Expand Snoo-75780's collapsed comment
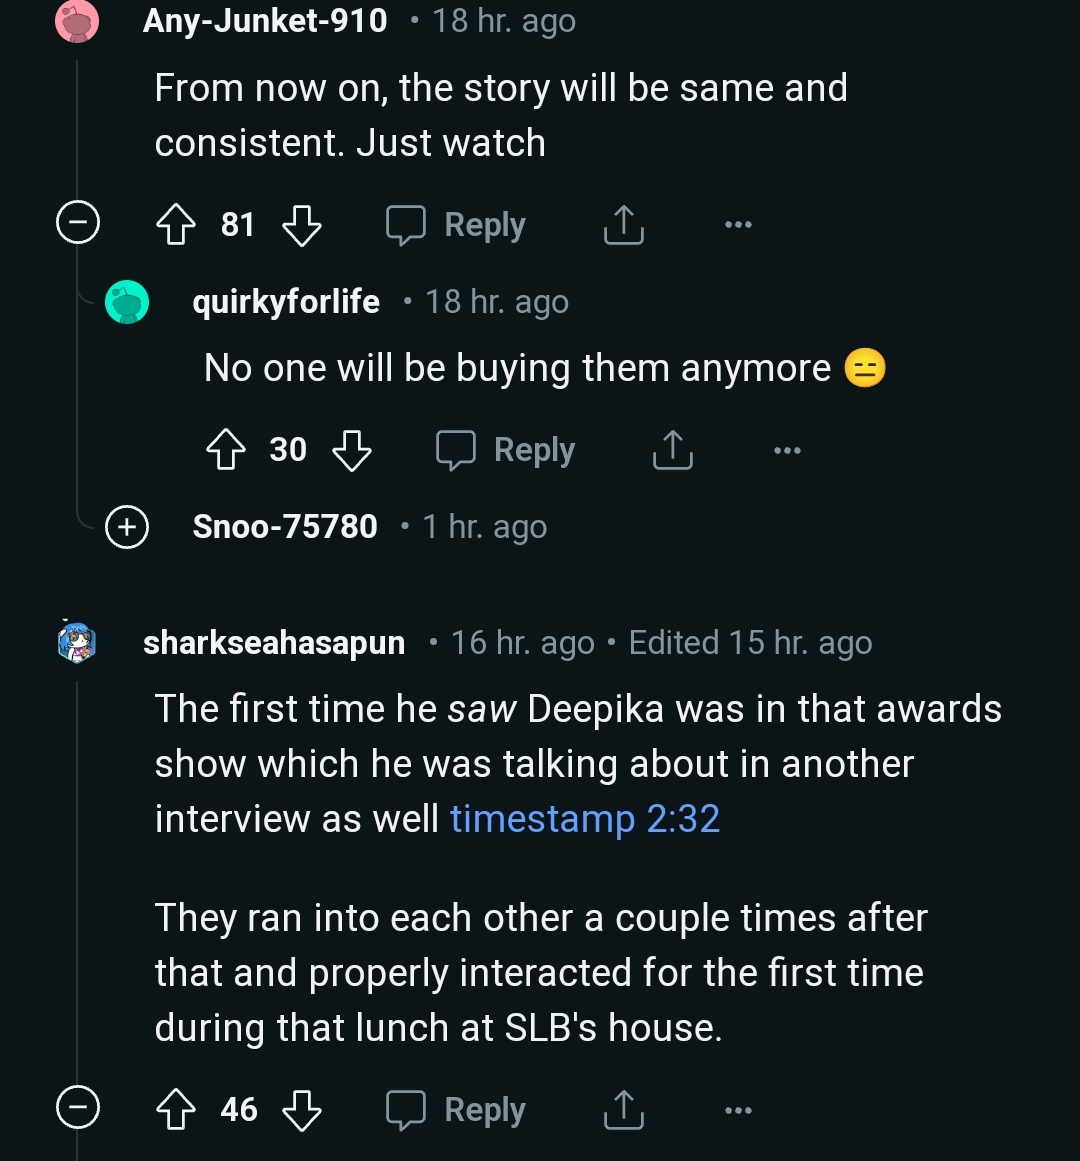This screenshot has height=1161, width=1080. tap(125, 527)
